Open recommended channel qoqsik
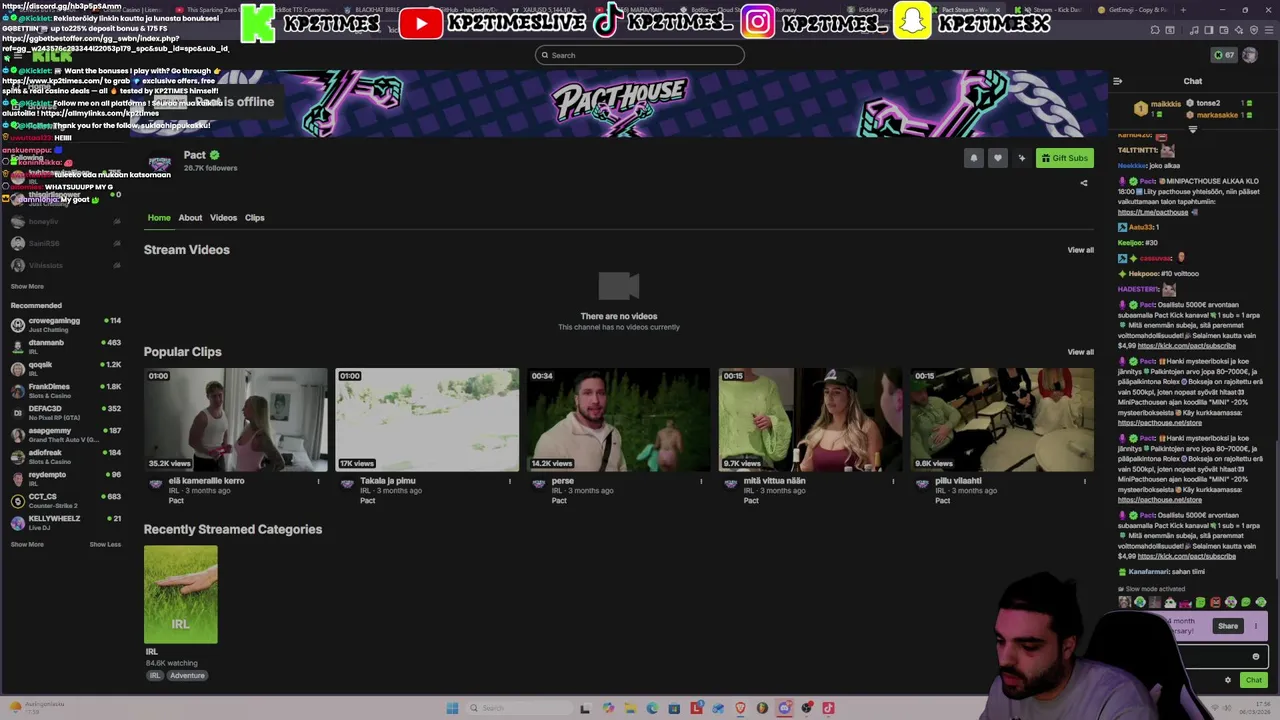 pyautogui.click(x=65, y=368)
